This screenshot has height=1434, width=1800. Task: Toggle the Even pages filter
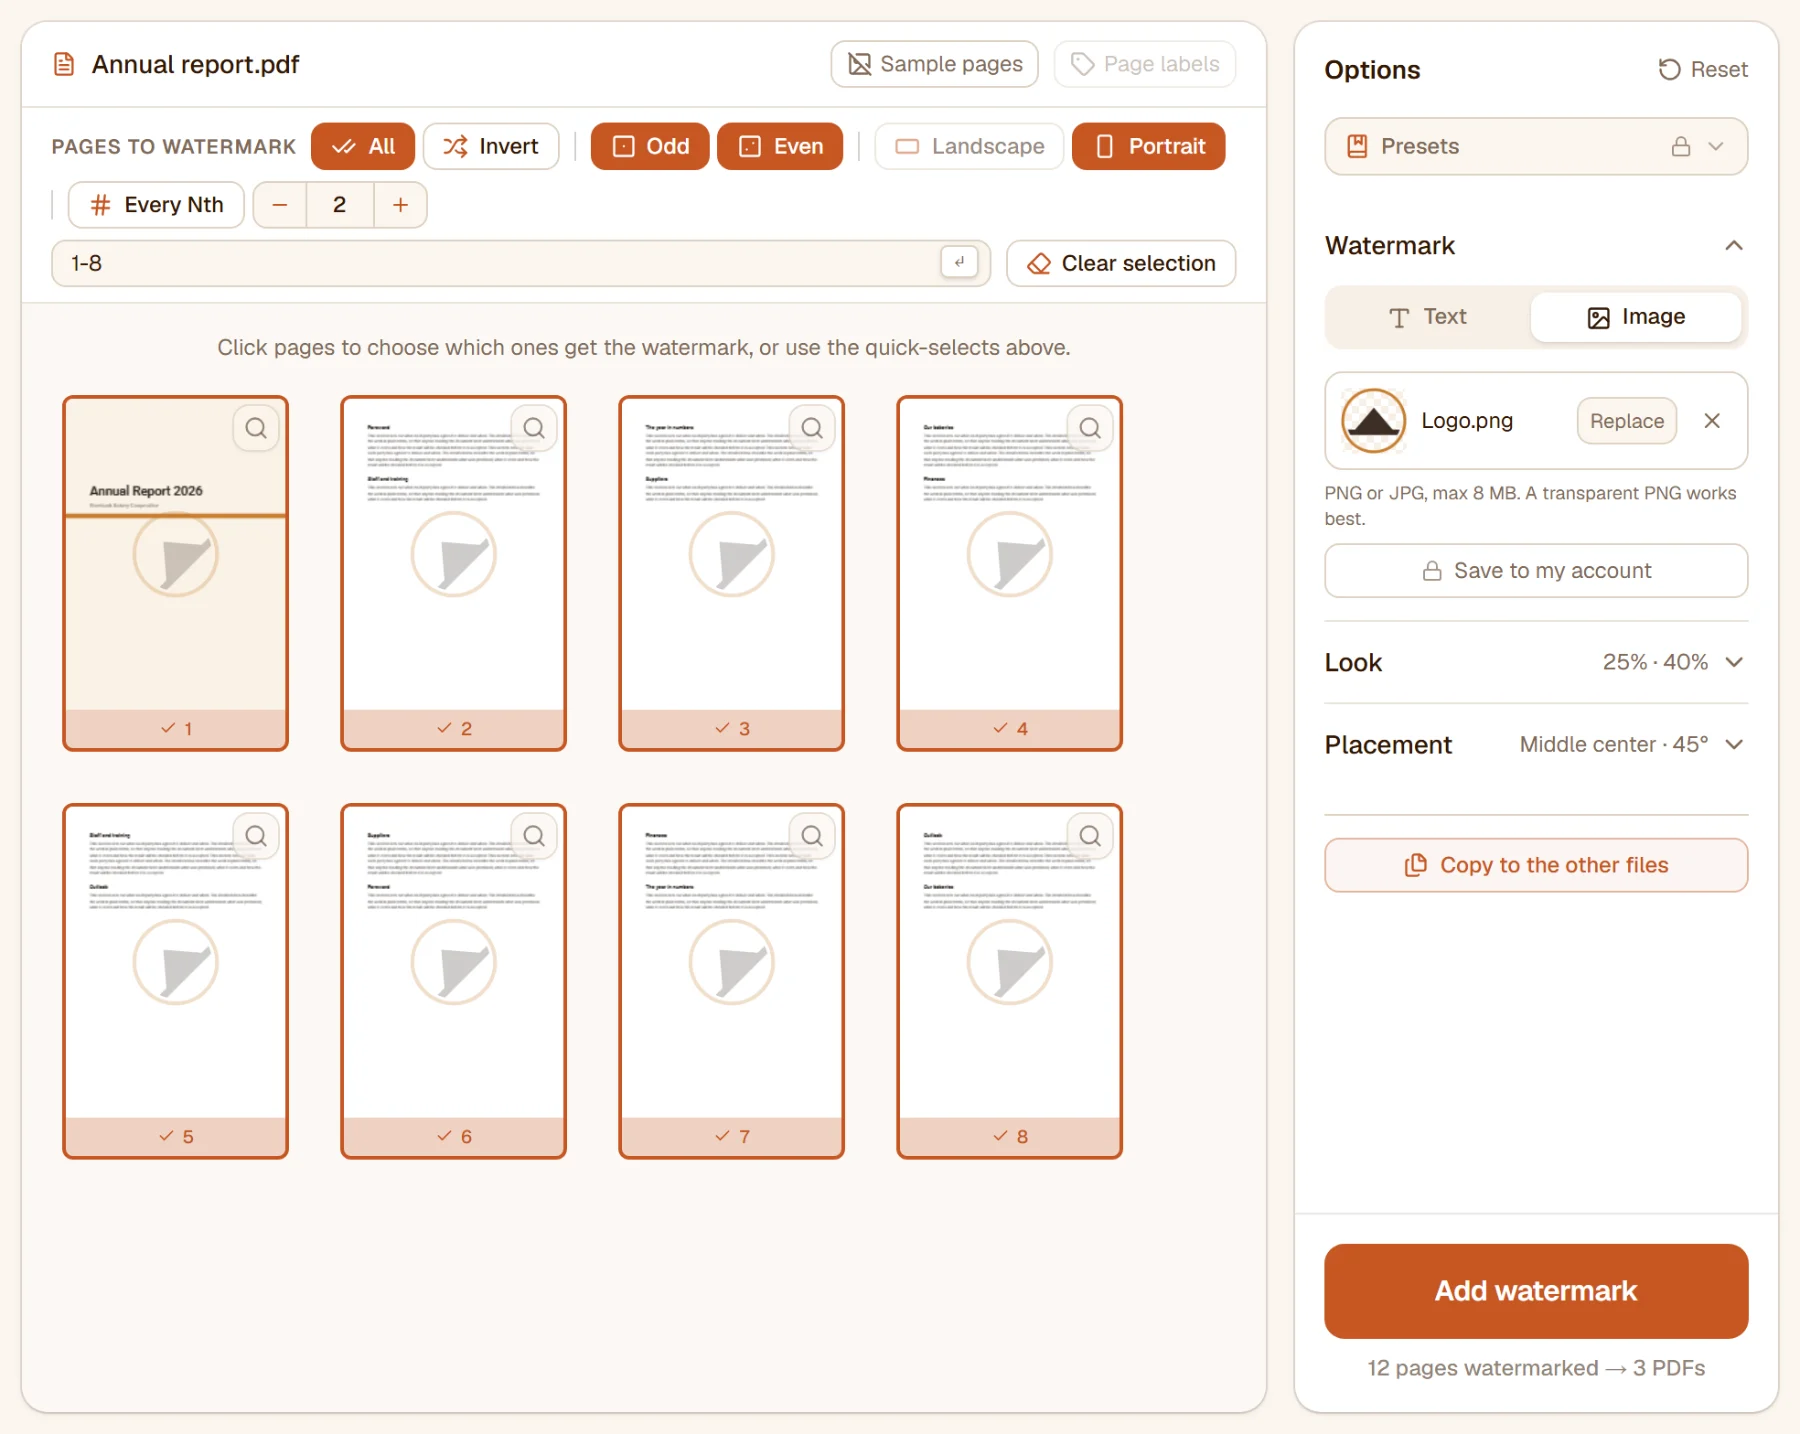pos(780,147)
